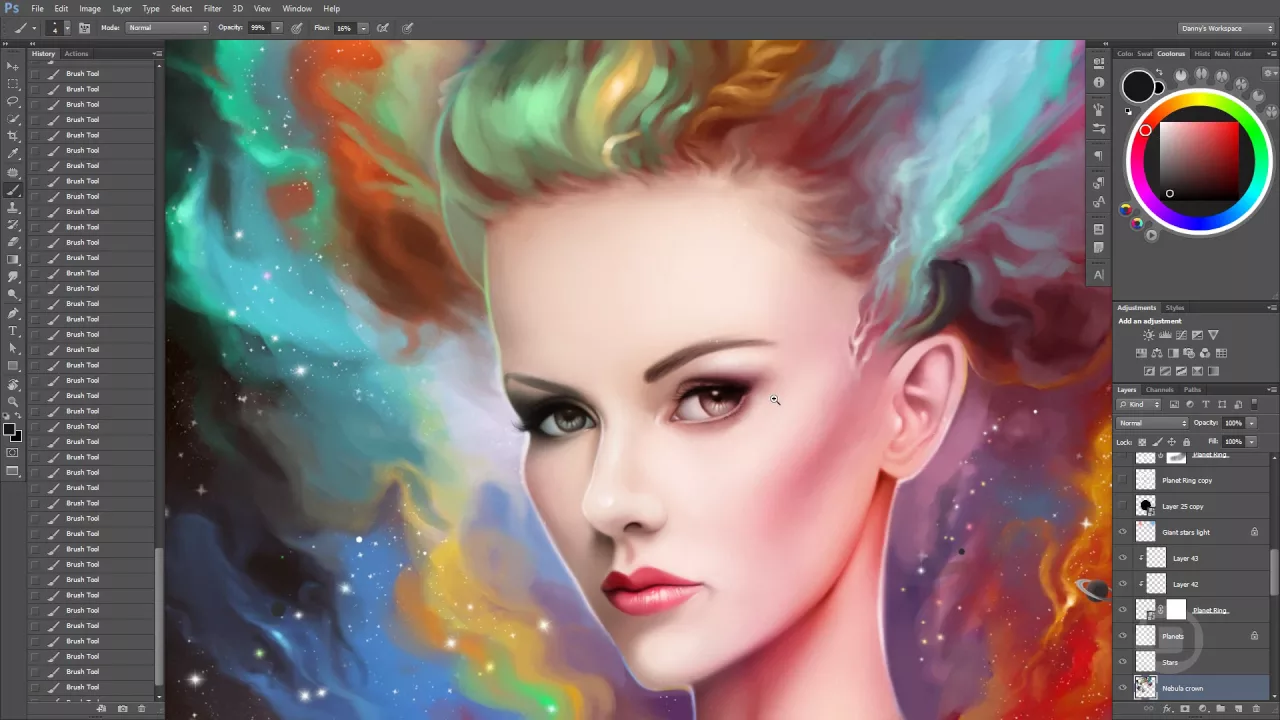The height and width of the screenshot is (720, 1280).
Task: Open the Flow slider dropdown in options bar
Action: (x=363, y=28)
